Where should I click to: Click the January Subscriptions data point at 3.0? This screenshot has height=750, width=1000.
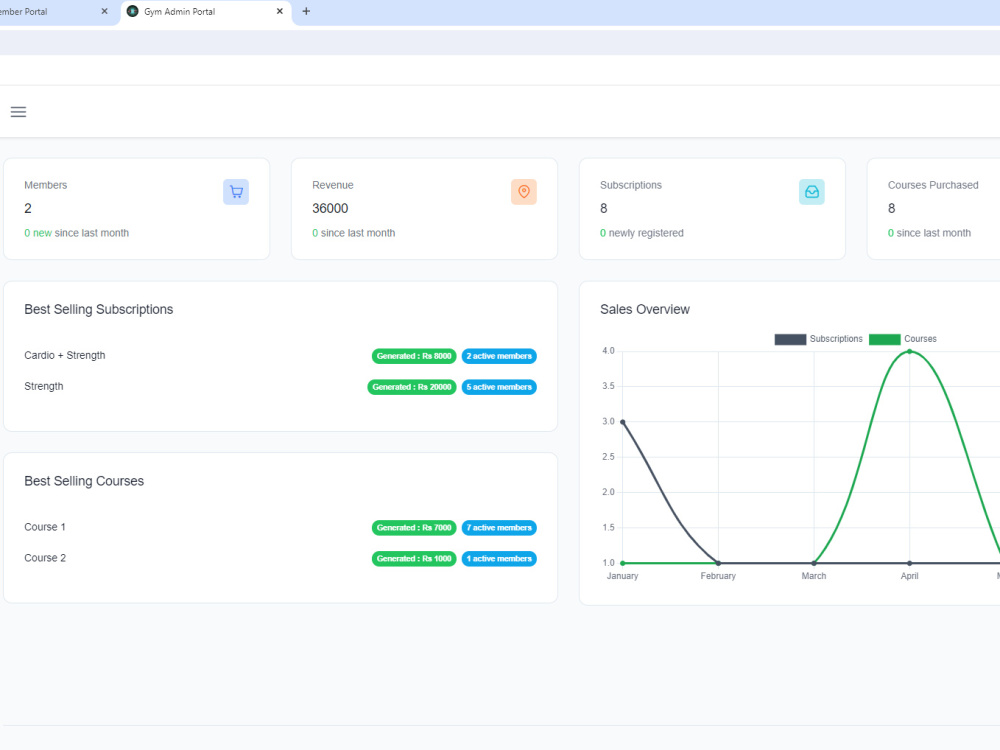tap(622, 422)
